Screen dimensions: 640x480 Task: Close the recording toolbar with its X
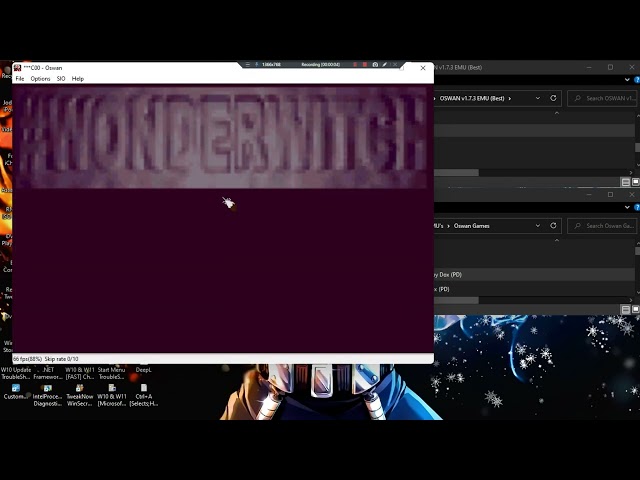[x=395, y=64]
